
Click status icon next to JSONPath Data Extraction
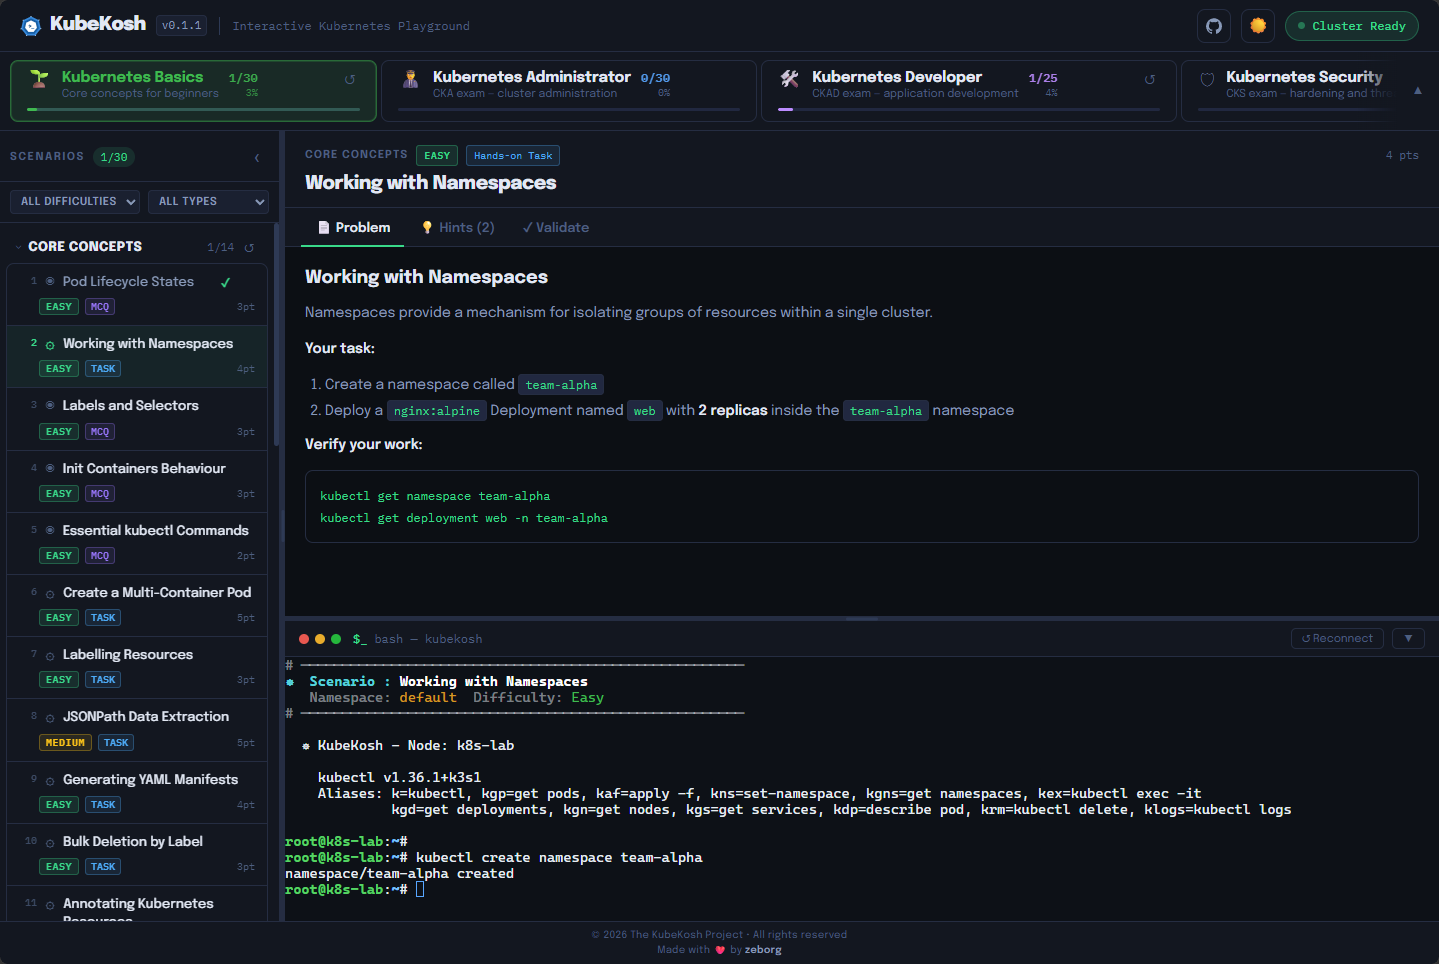pos(50,718)
